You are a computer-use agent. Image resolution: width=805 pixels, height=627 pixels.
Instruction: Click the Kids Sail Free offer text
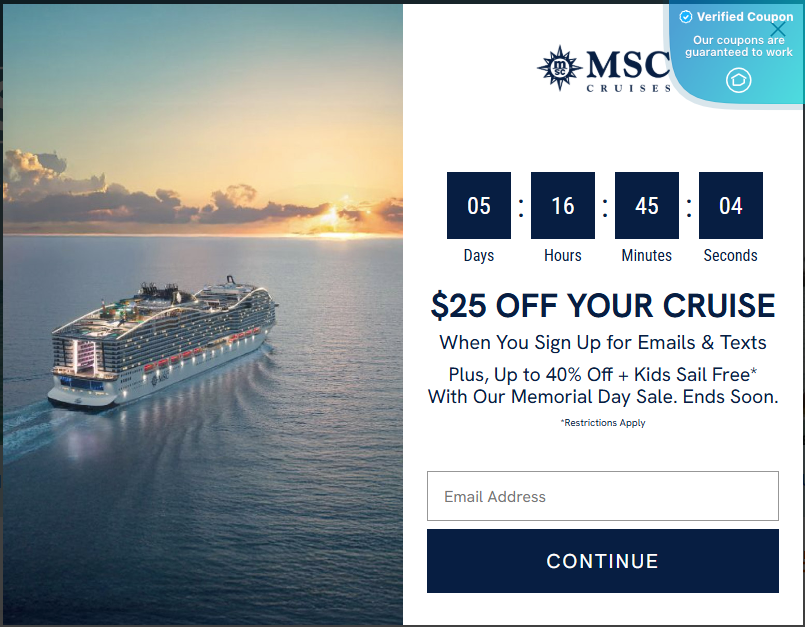point(602,376)
